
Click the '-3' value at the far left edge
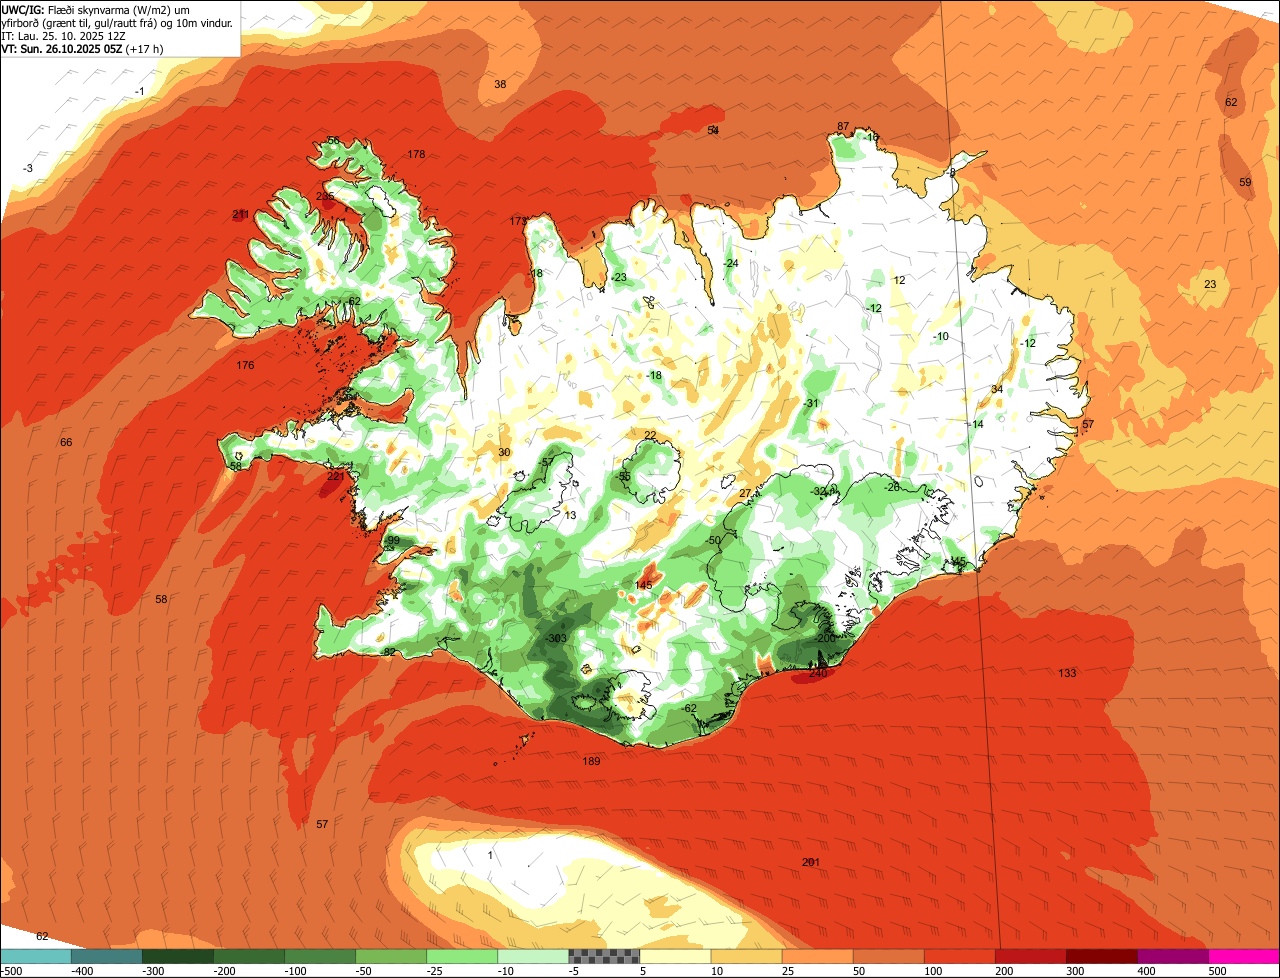tap(28, 168)
